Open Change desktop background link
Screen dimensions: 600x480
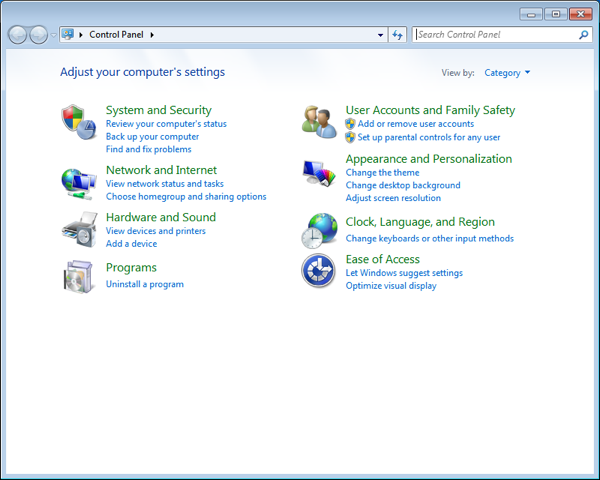[x=402, y=185]
